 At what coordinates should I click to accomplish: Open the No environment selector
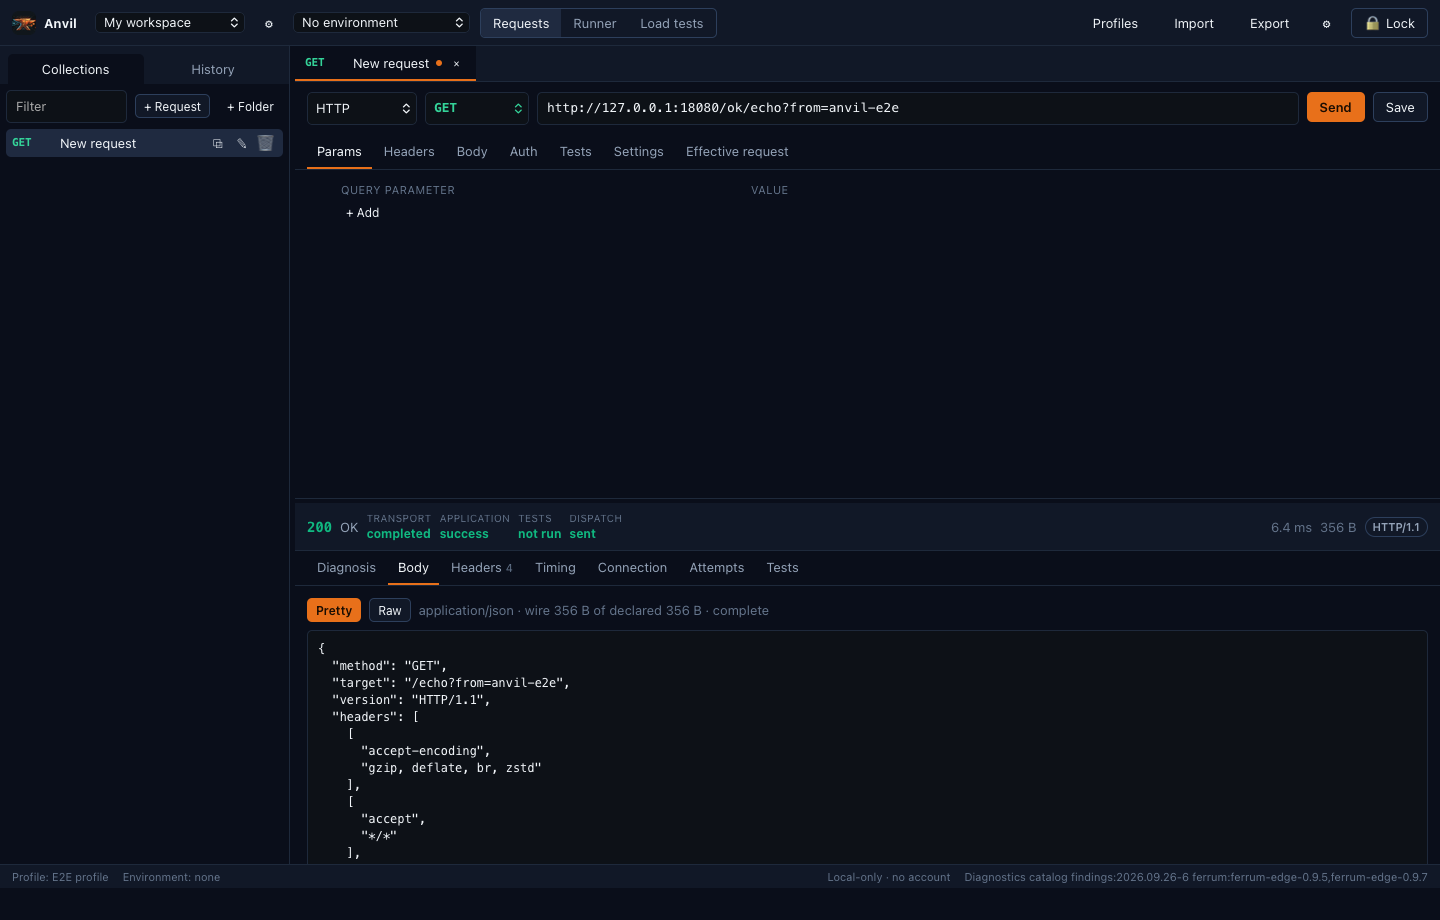click(x=383, y=22)
